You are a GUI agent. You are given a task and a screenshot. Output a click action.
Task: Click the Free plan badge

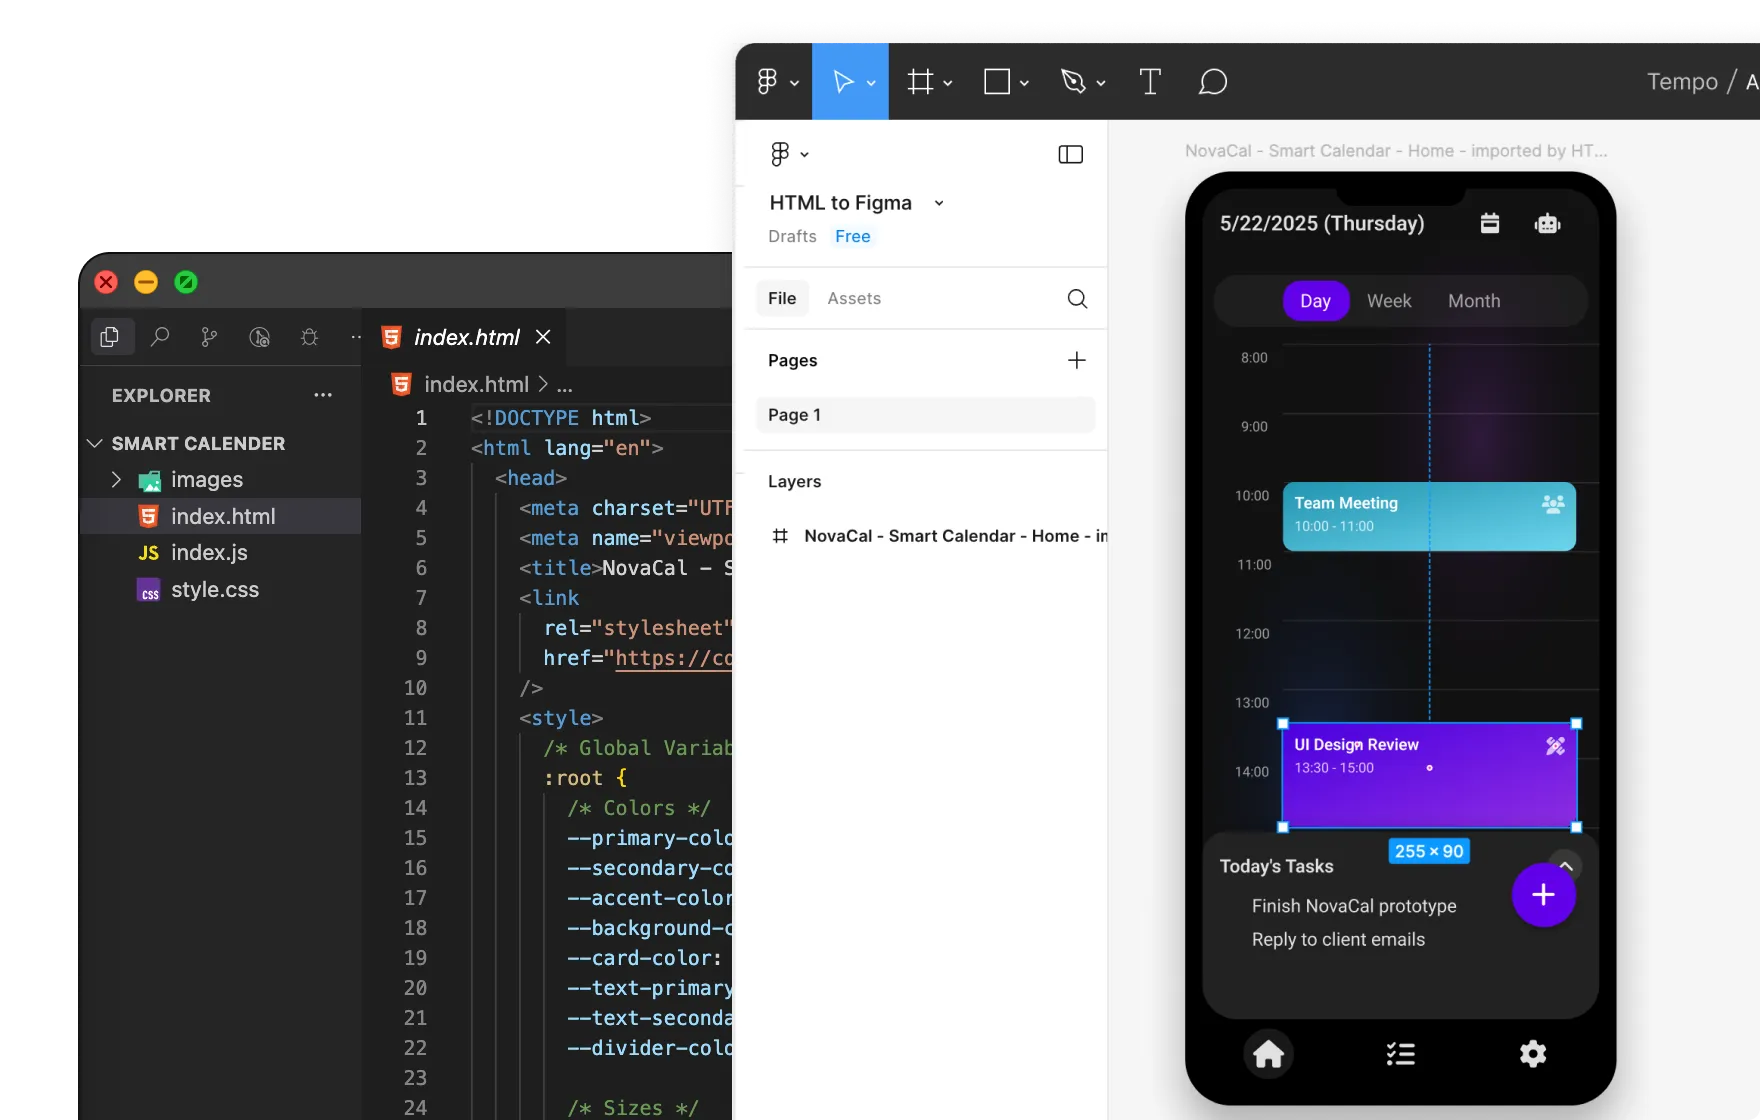point(853,236)
